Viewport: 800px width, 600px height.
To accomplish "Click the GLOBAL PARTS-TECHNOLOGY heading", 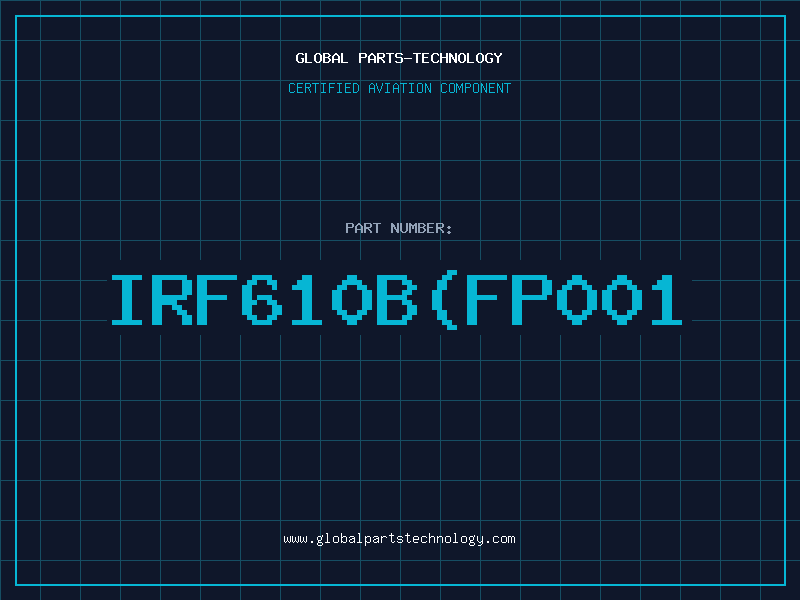I will [x=399, y=58].
